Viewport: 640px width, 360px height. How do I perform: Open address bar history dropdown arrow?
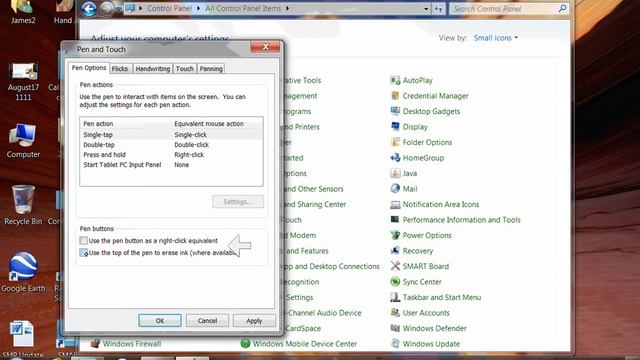pyautogui.click(x=426, y=9)
